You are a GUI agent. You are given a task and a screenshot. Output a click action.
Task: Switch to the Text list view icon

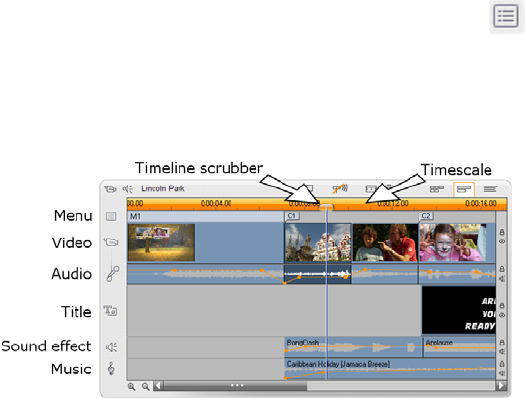490,189
